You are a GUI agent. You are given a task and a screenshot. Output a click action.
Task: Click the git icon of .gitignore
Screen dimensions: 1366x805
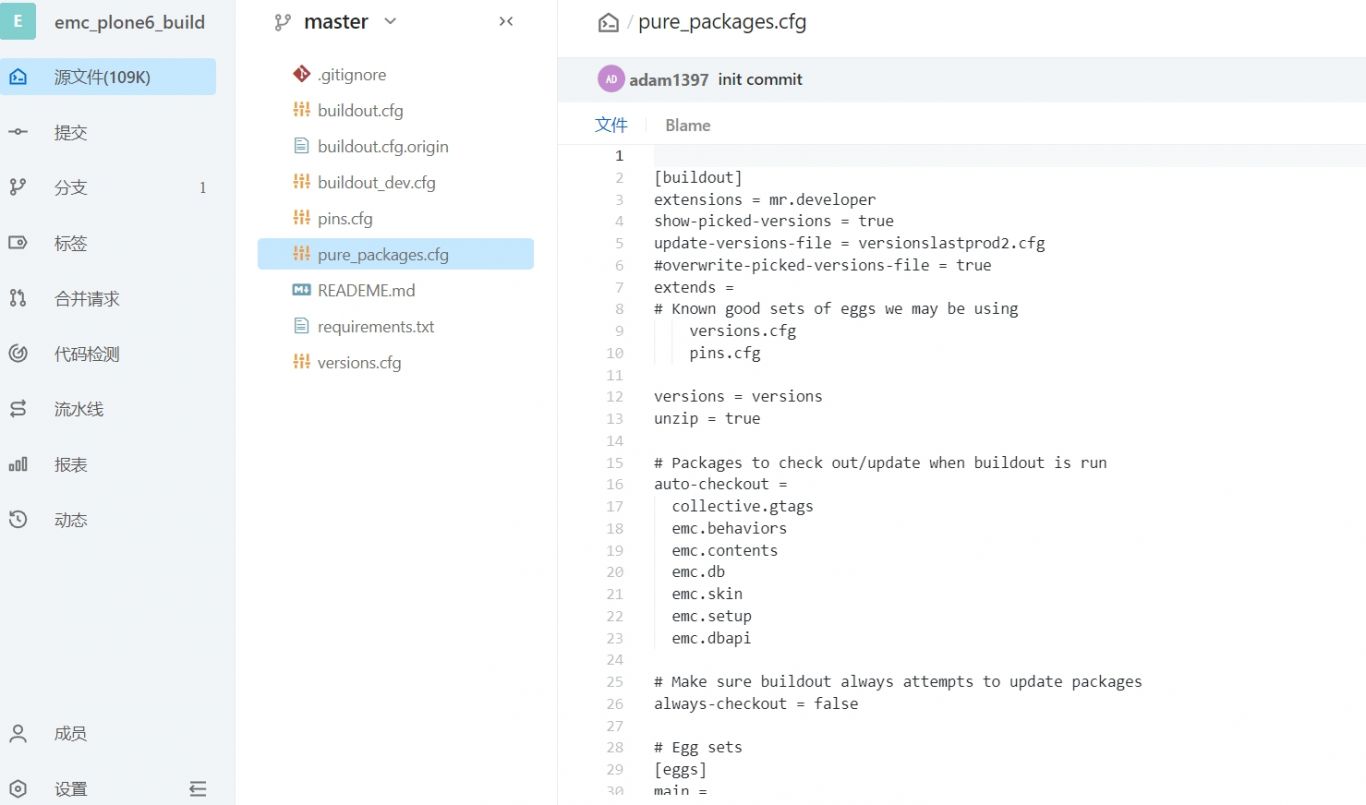[301, 74]
